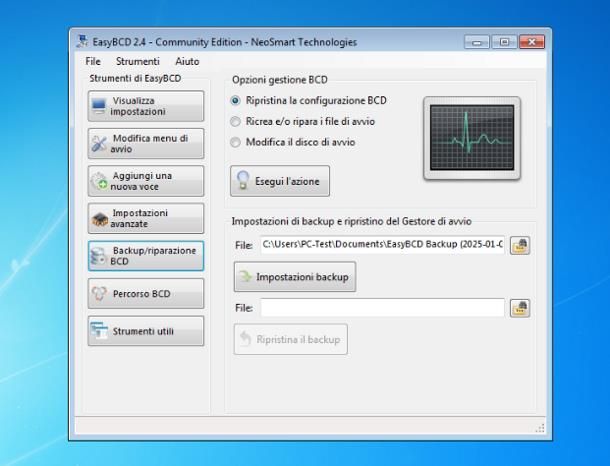Open Strumenti utili section
Image resolution: width=610 pixels, height=466 pixels.
click(x=146, y=331)
